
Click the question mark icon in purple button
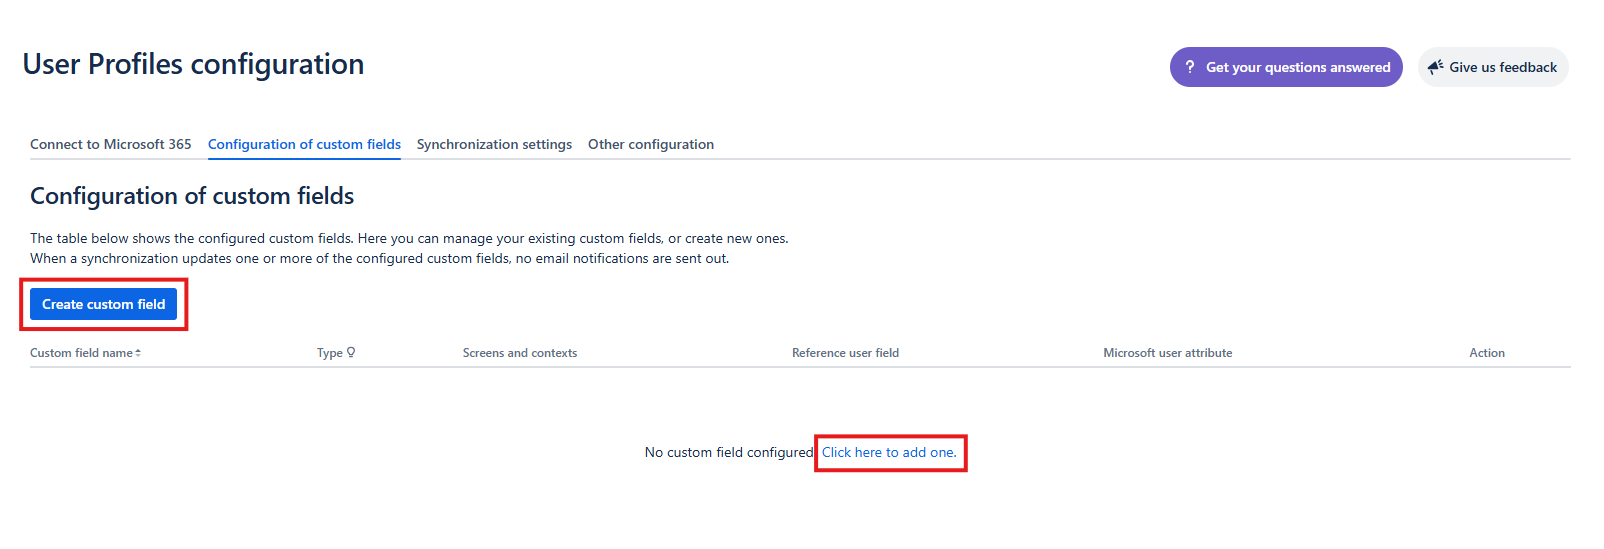click(x=1189, y=67)
